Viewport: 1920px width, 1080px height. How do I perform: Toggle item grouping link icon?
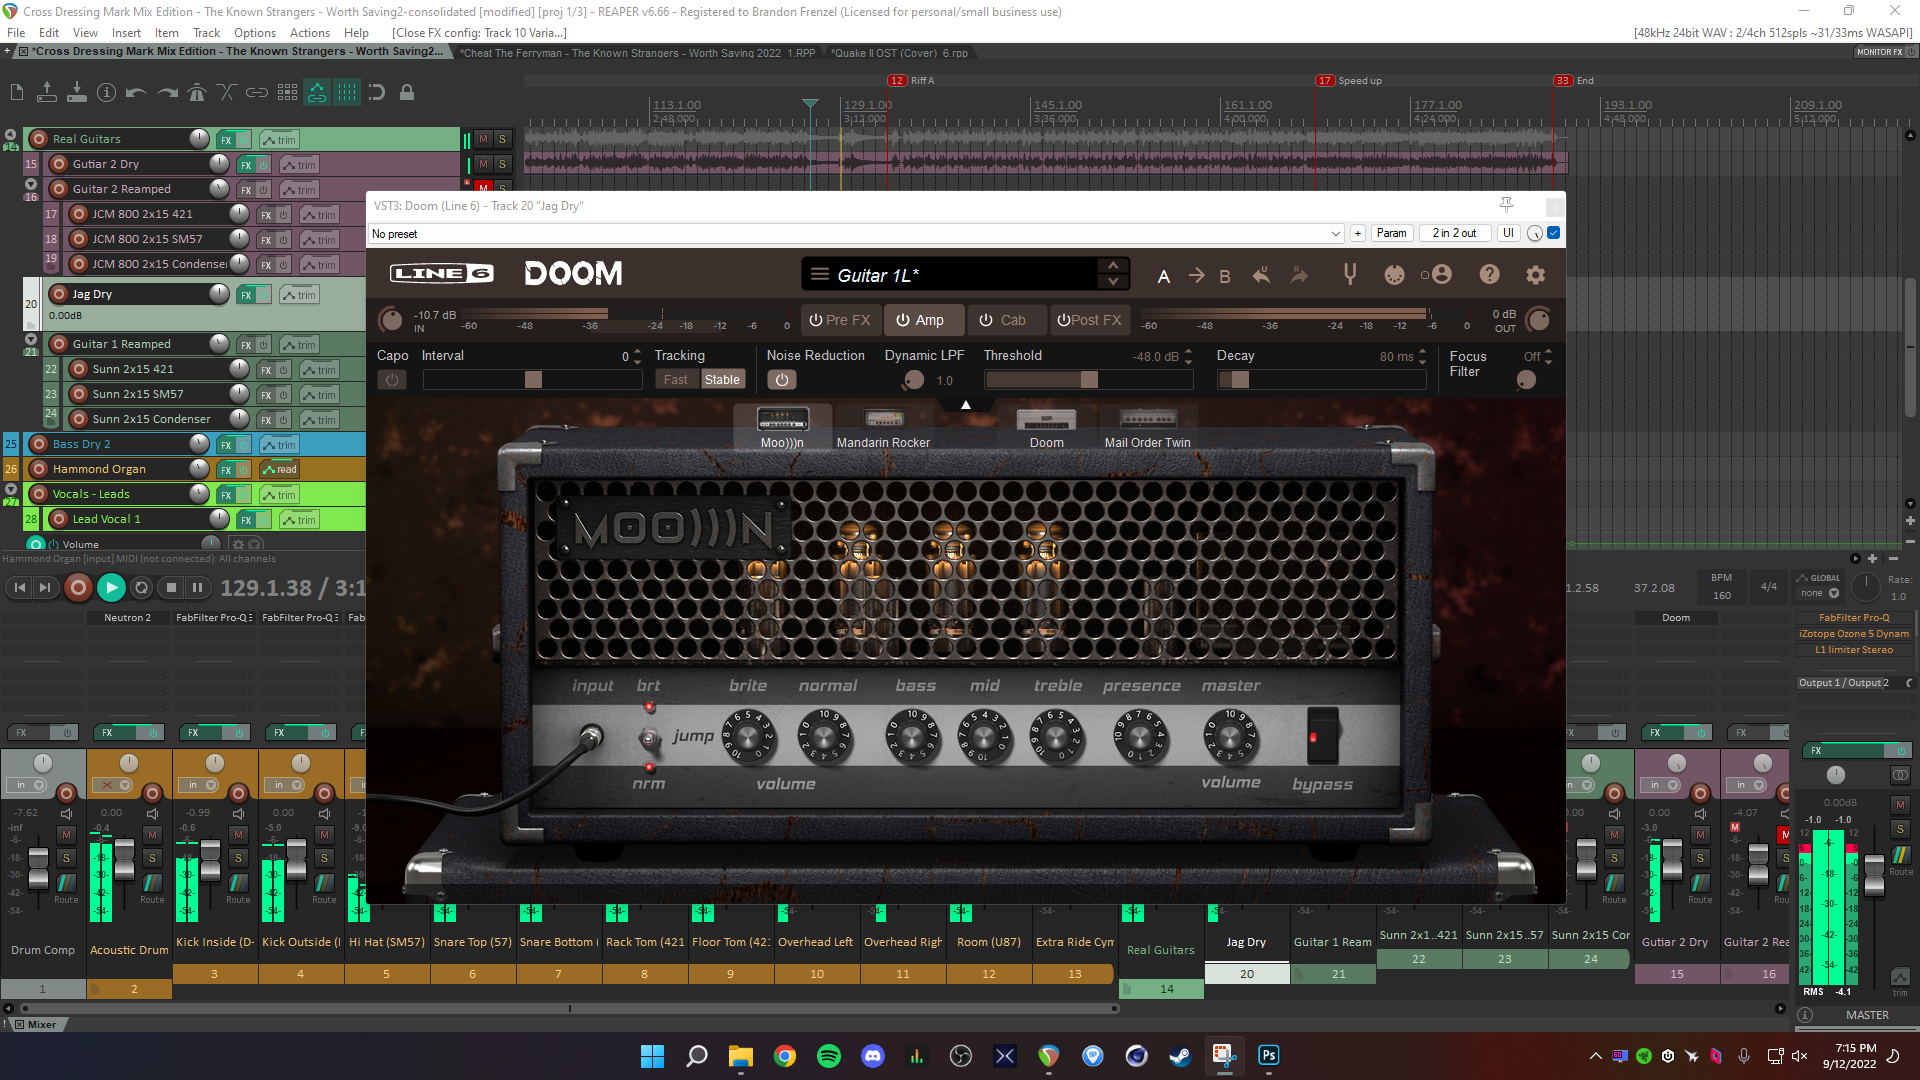[x=257, y=93]
